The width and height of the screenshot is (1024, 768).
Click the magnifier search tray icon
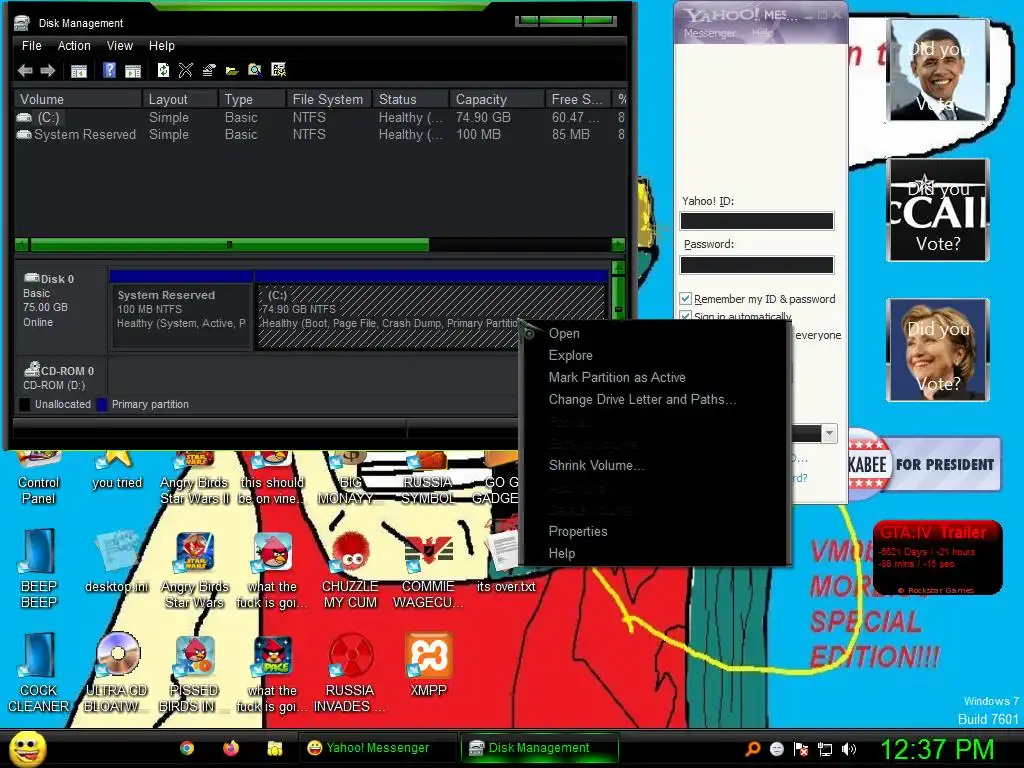(x=753, y=749)
